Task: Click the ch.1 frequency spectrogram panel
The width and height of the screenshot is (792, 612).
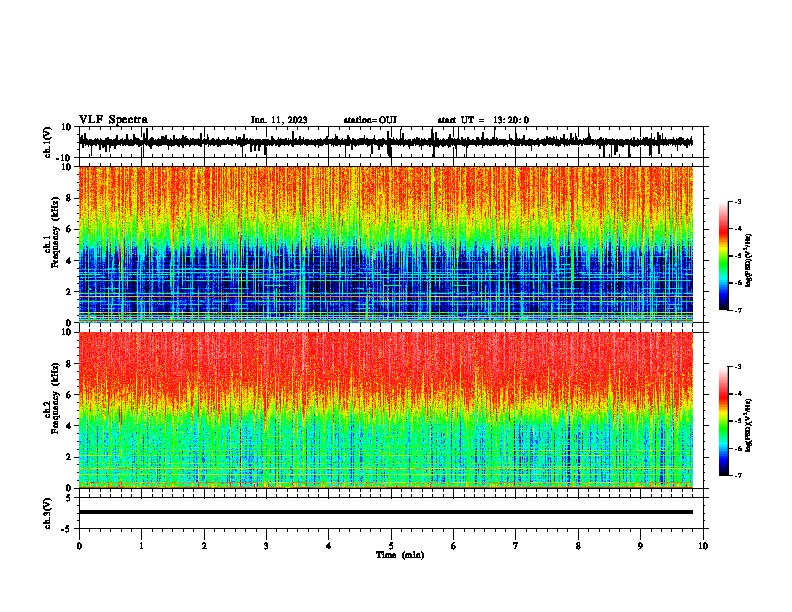Action: [x=386, y=244]
